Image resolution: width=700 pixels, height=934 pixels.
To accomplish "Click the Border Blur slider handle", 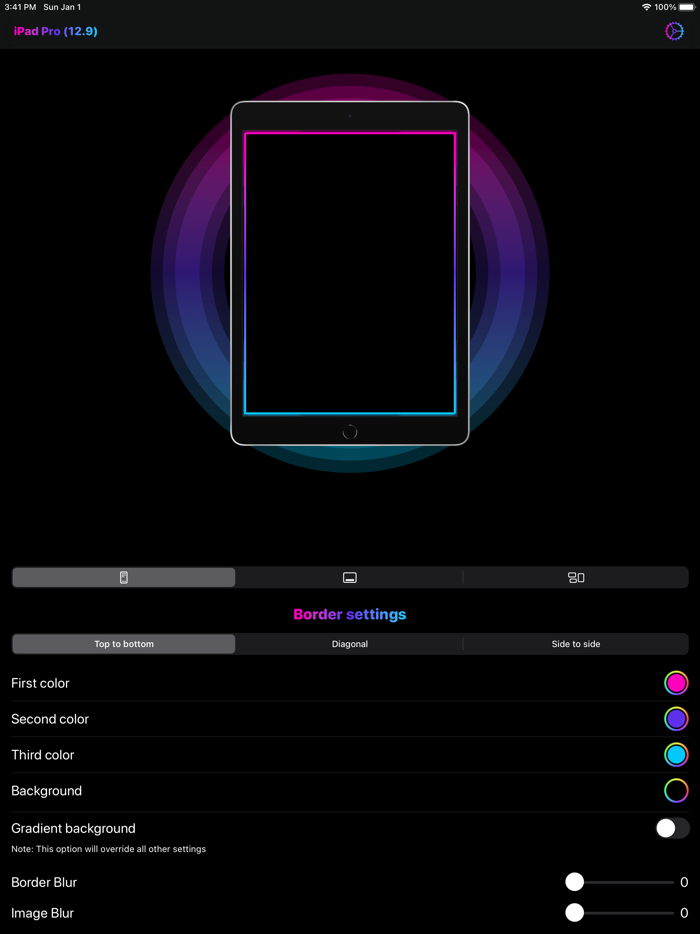I will (574, 882).
